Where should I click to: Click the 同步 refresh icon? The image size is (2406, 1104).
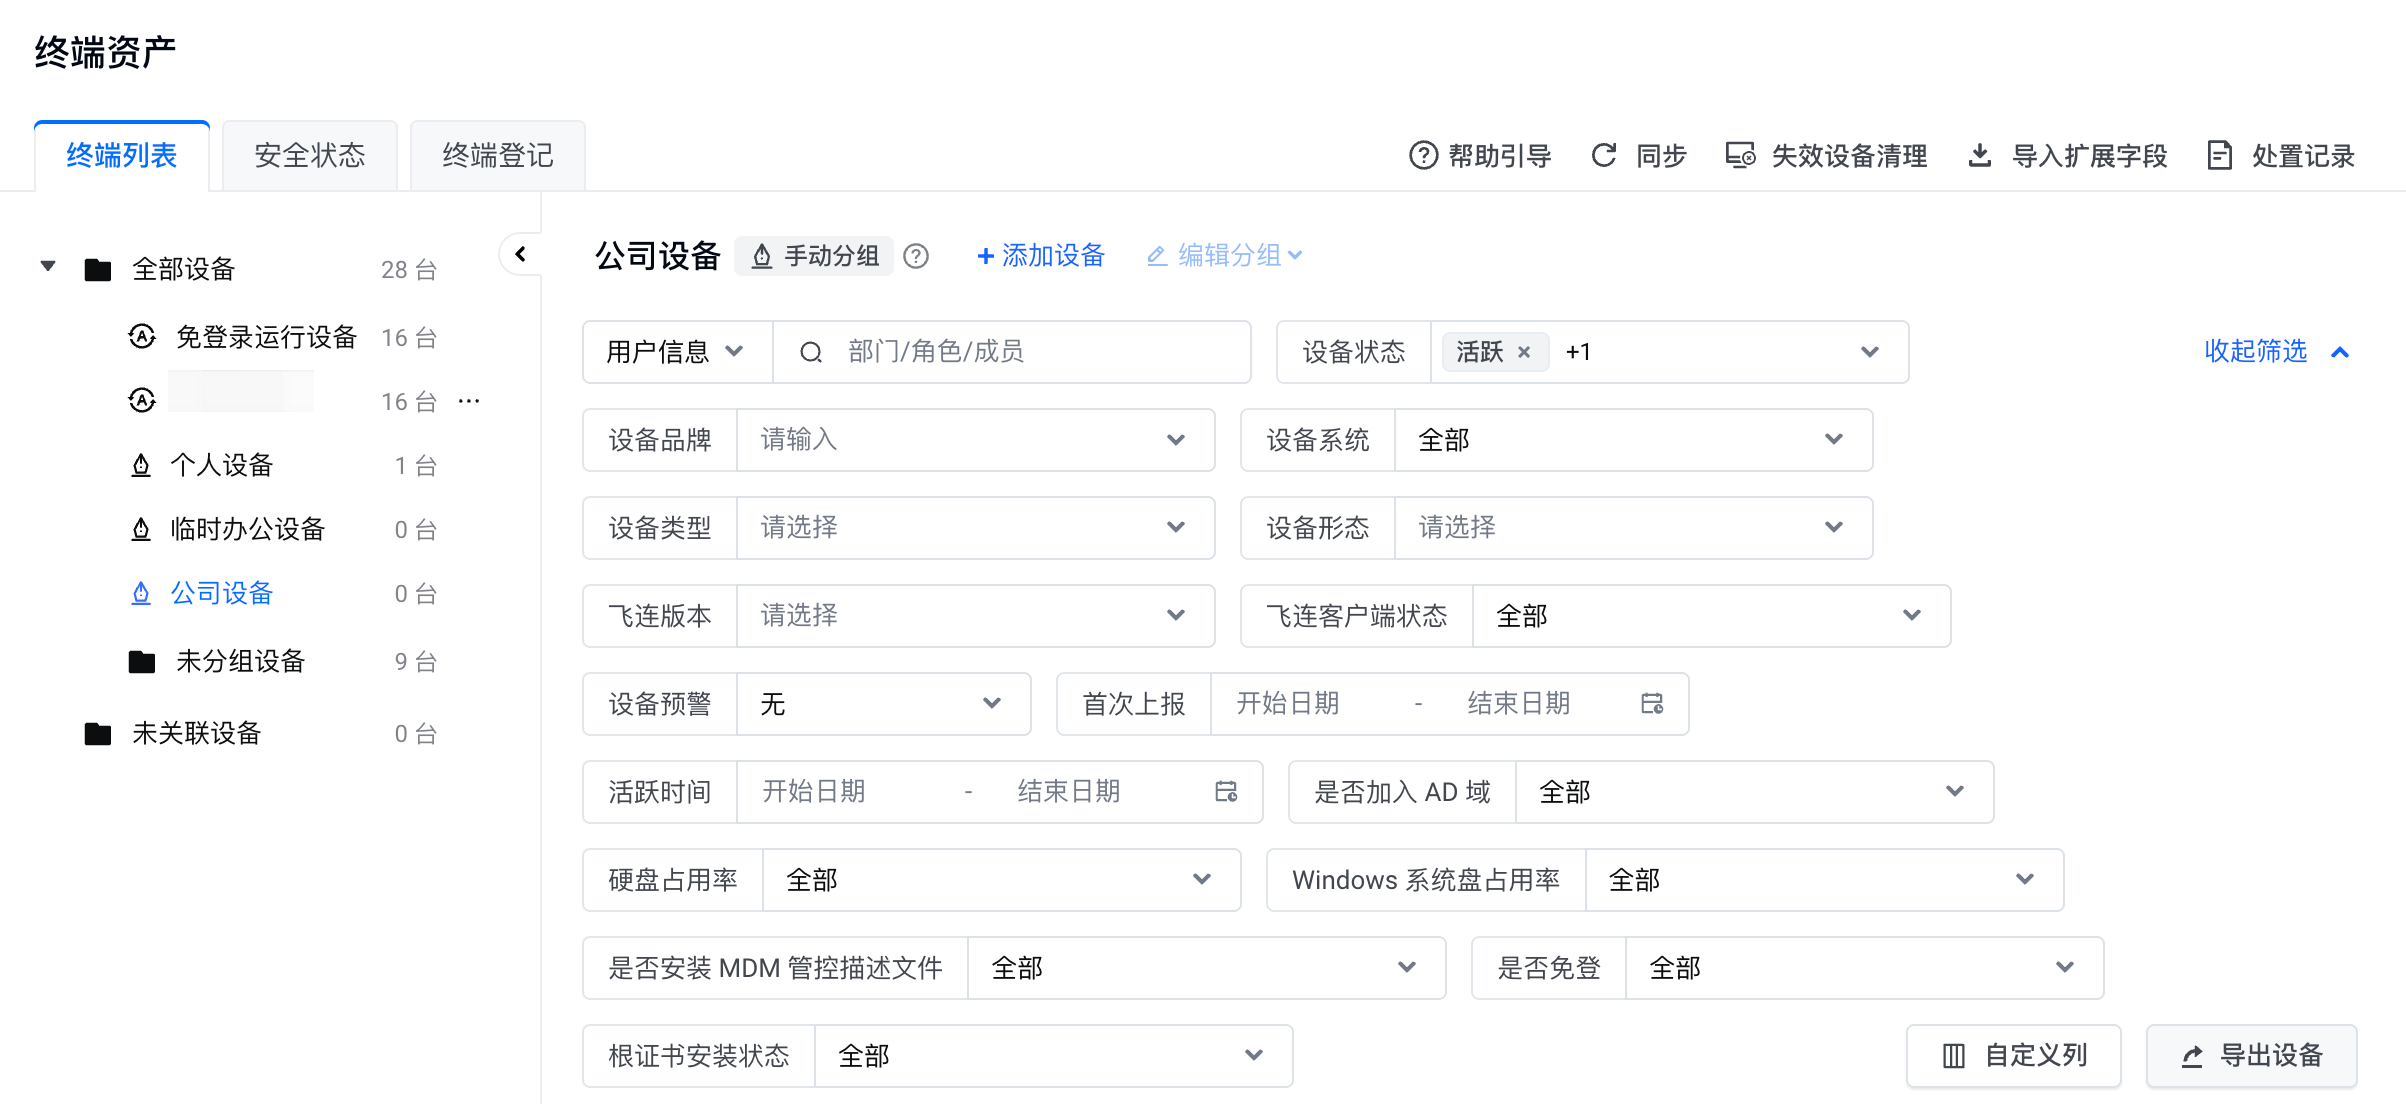pyautogui.click(x=1604, y=156)
